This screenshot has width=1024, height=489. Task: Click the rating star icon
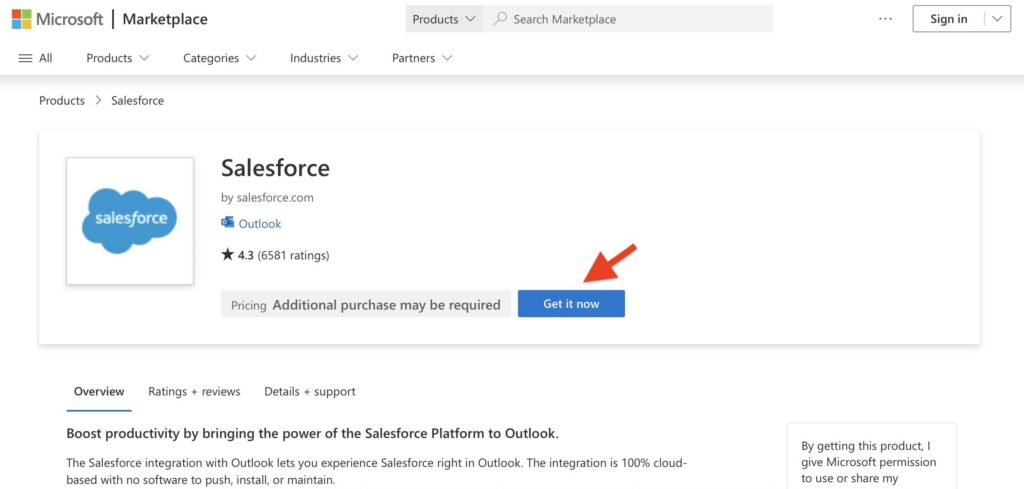click(227, 255)
